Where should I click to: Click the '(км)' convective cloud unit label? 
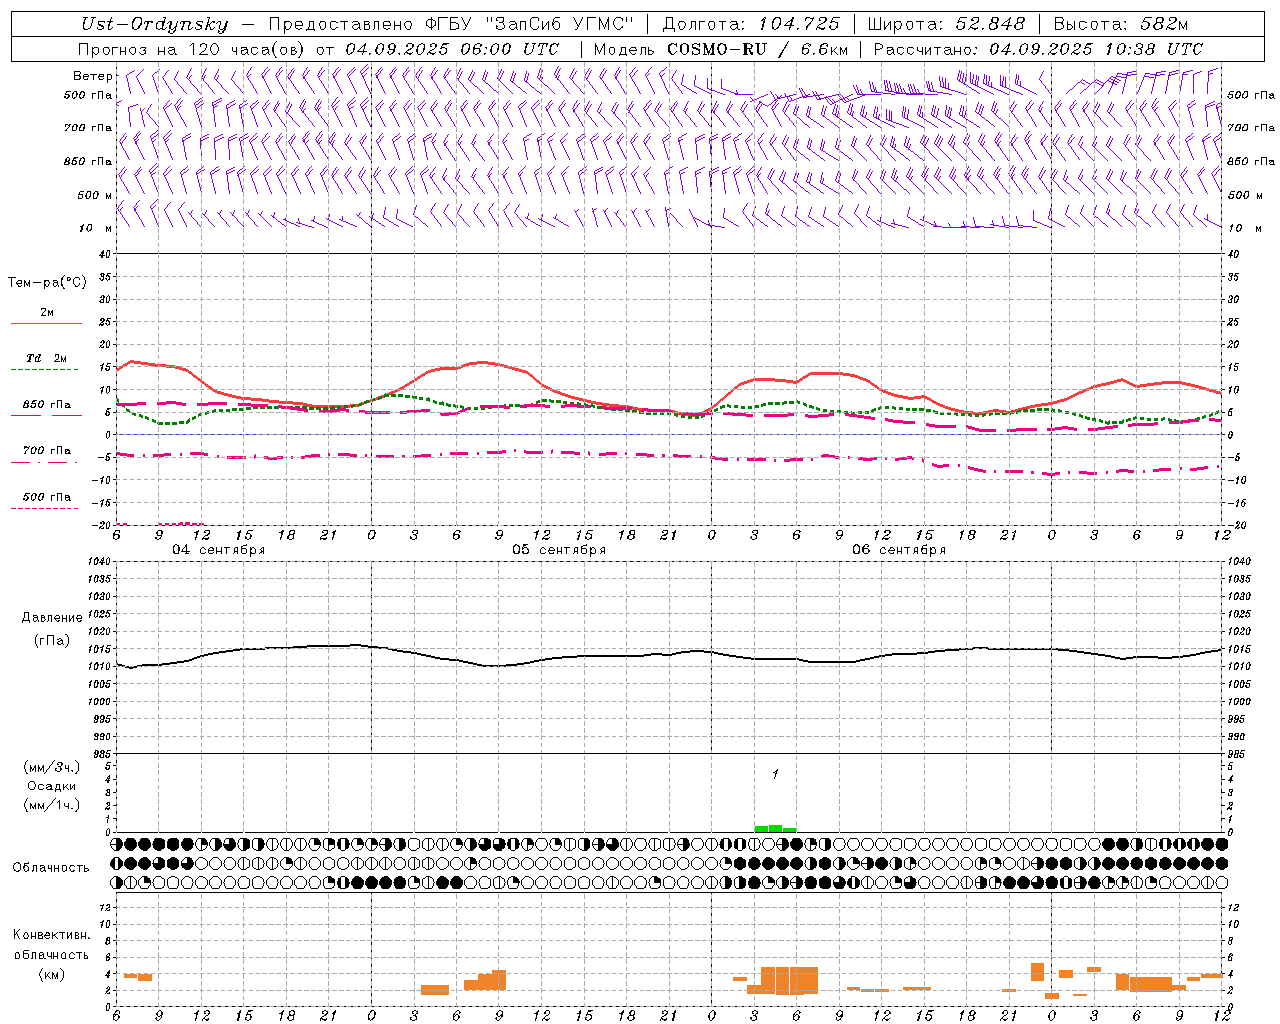tap(52, 974)
